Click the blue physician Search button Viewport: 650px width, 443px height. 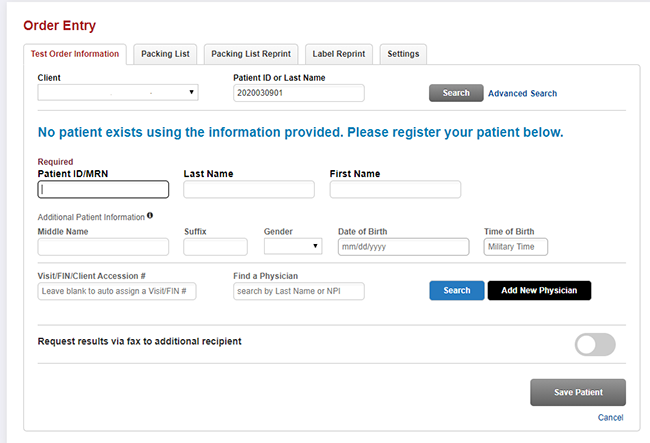[456, 290]
